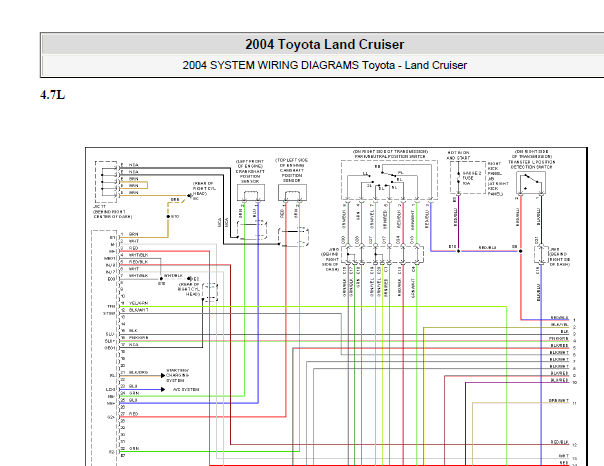Click the J/C TT behind-dash connector label
604x466 pixels.
[x=112, y=212]
